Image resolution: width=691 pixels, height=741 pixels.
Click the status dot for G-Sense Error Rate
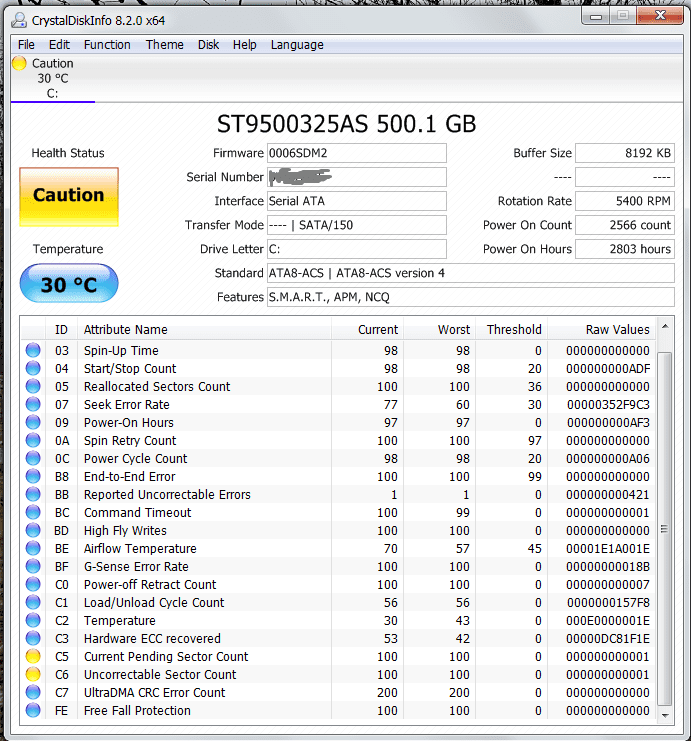point(33,566)
